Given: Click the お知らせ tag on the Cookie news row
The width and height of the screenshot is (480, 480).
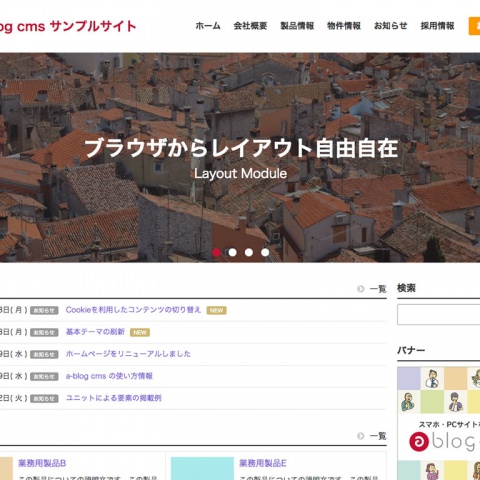Looking at the screenshot, I should 44,310.
